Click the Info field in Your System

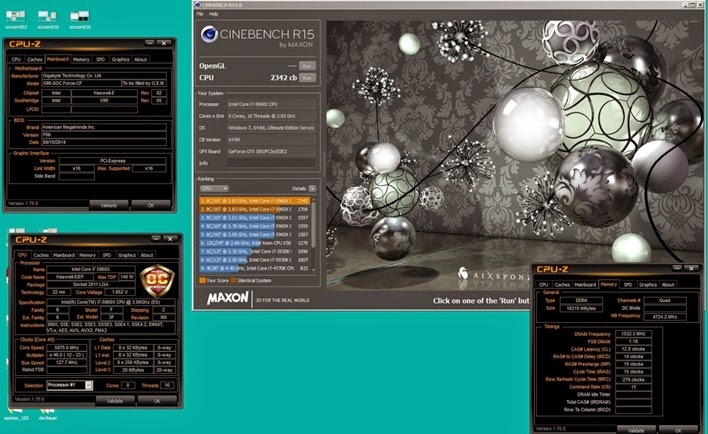(271, 163)
